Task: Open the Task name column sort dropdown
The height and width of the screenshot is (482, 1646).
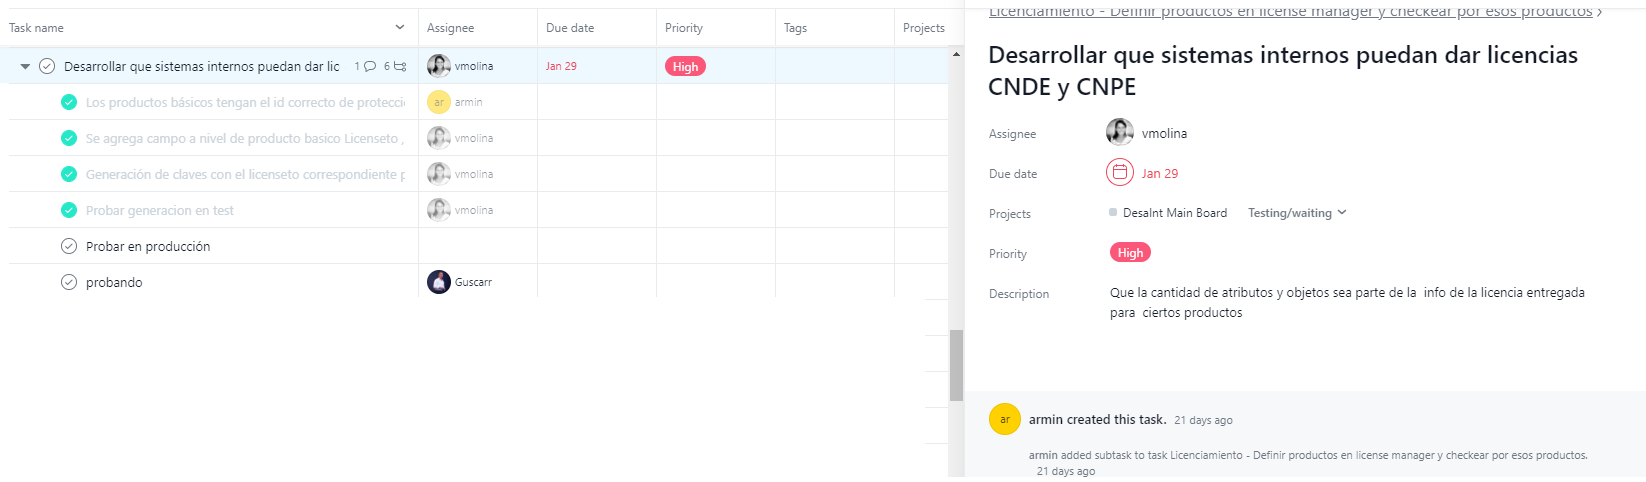Action: [x=400, y=27]
